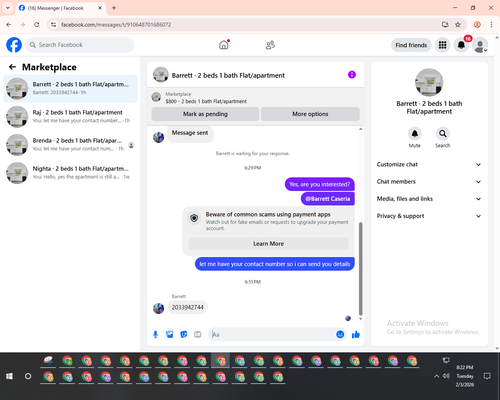Click Find friends button
This screenshot has height=400, width=500.
(x=411, y=45)
